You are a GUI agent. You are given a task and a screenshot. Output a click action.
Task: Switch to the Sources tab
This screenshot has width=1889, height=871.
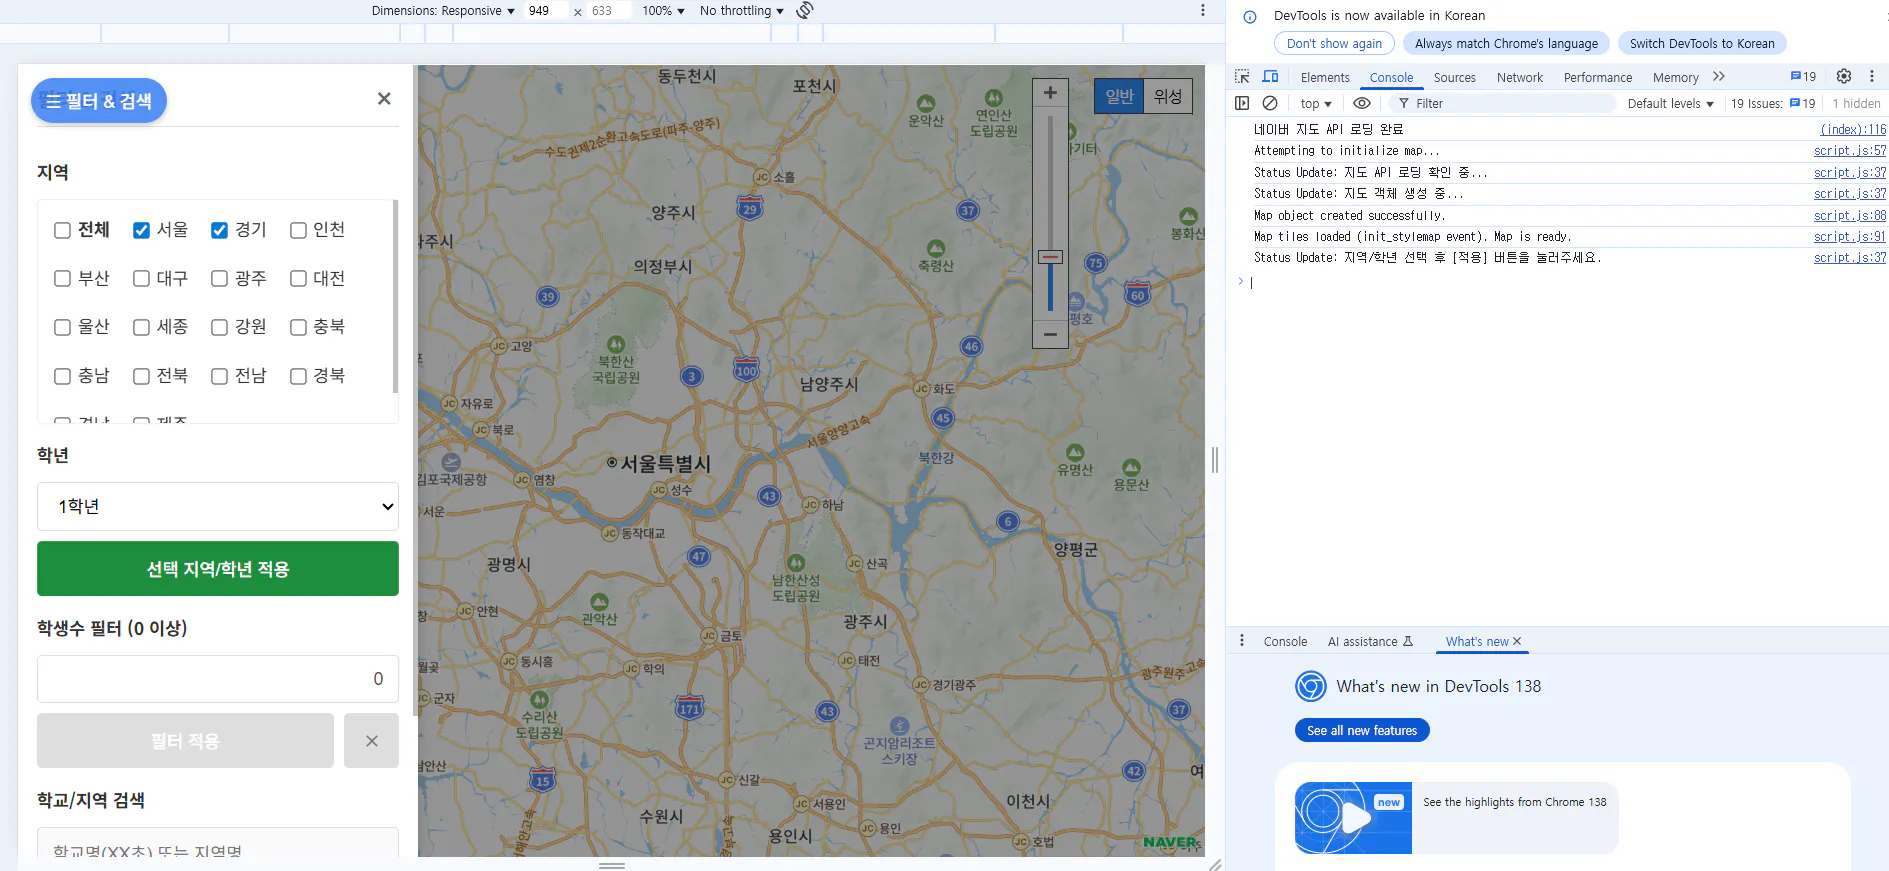(x=1454, y=78)
